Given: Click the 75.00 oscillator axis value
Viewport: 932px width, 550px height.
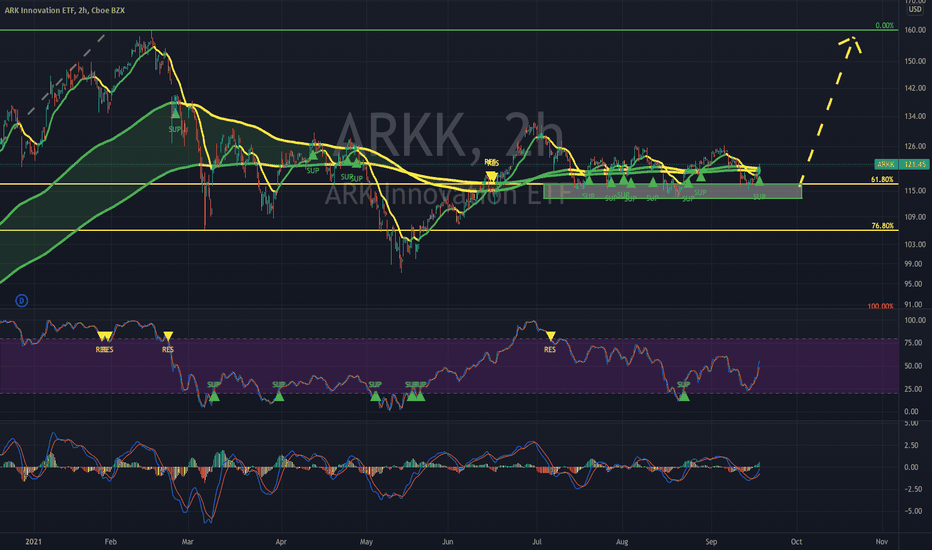Looking at the screenshot, I should (914, 343).
